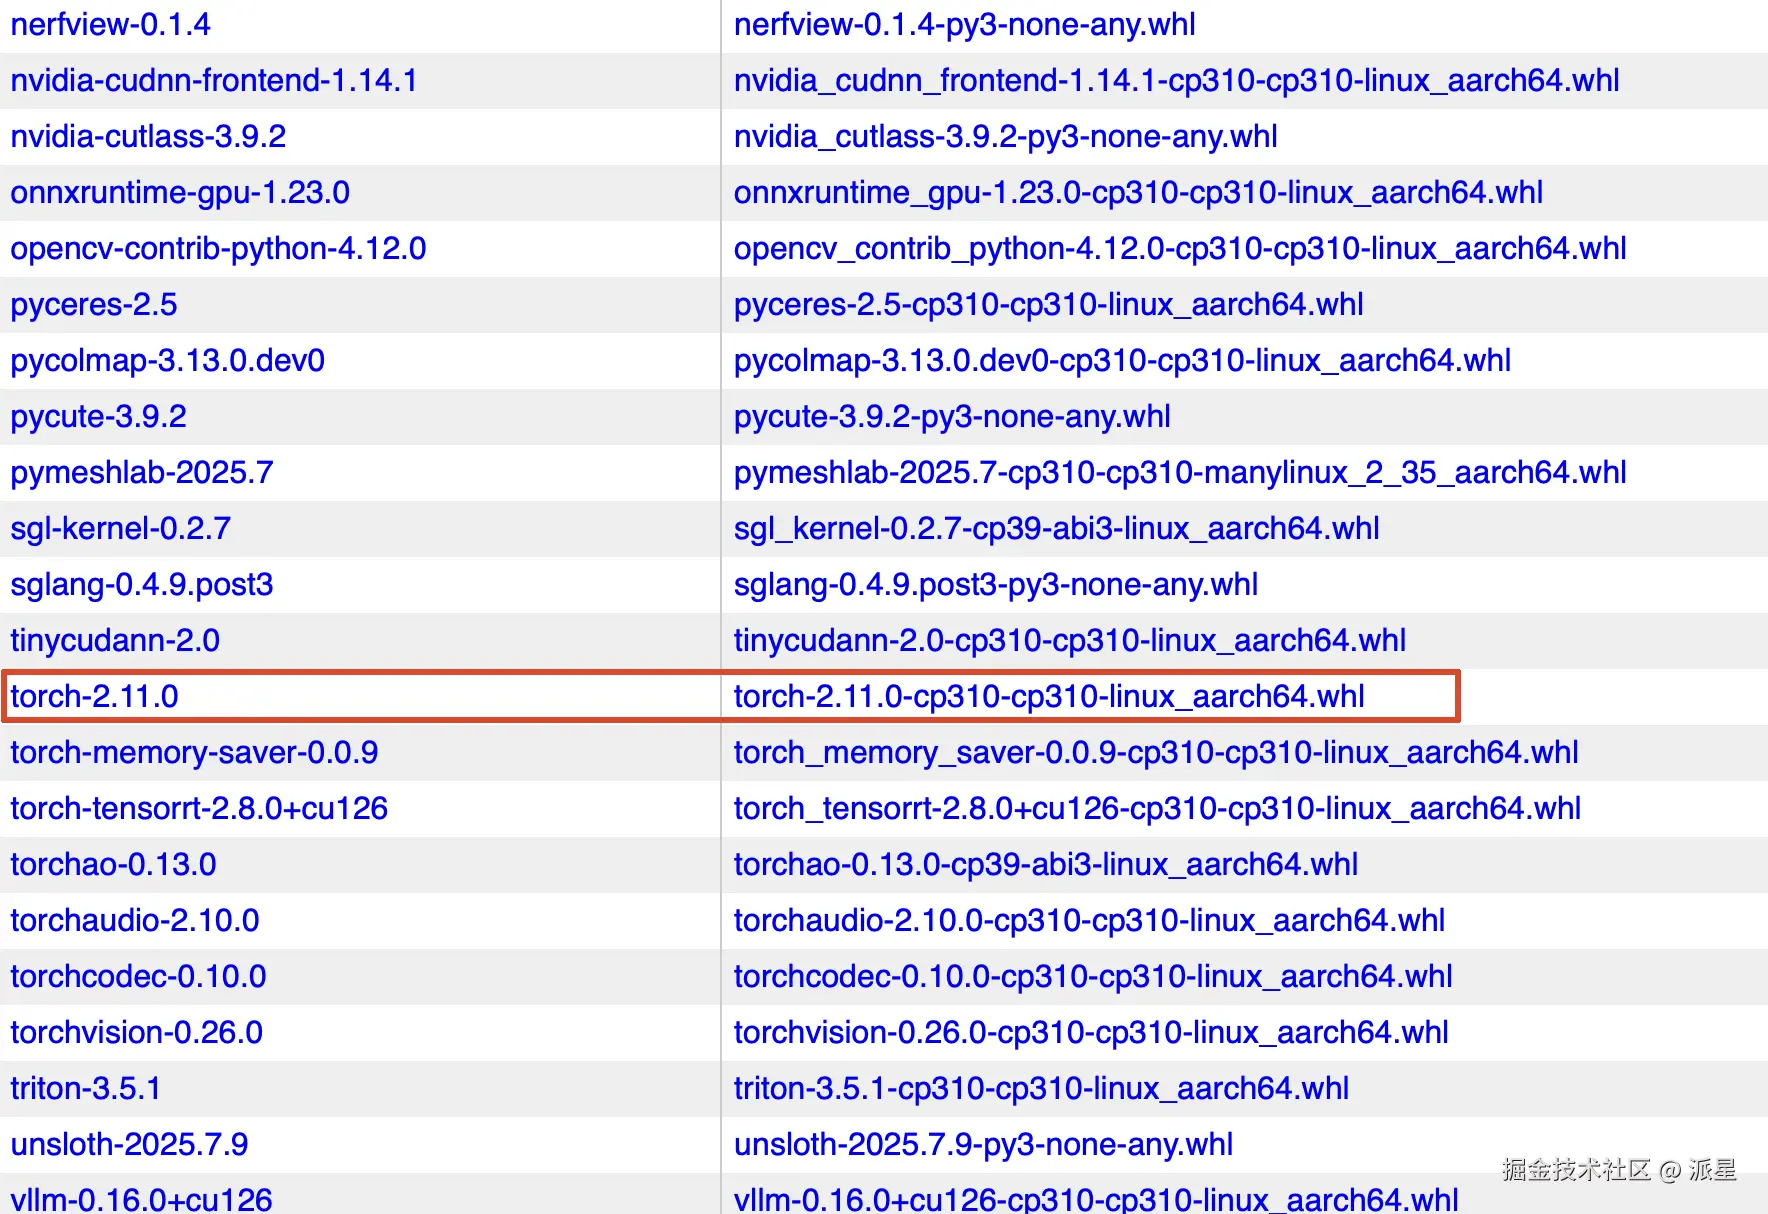Open the sglang-0.4.9.post3 package link
The image size is (1768, 1214).
[142, 584]
